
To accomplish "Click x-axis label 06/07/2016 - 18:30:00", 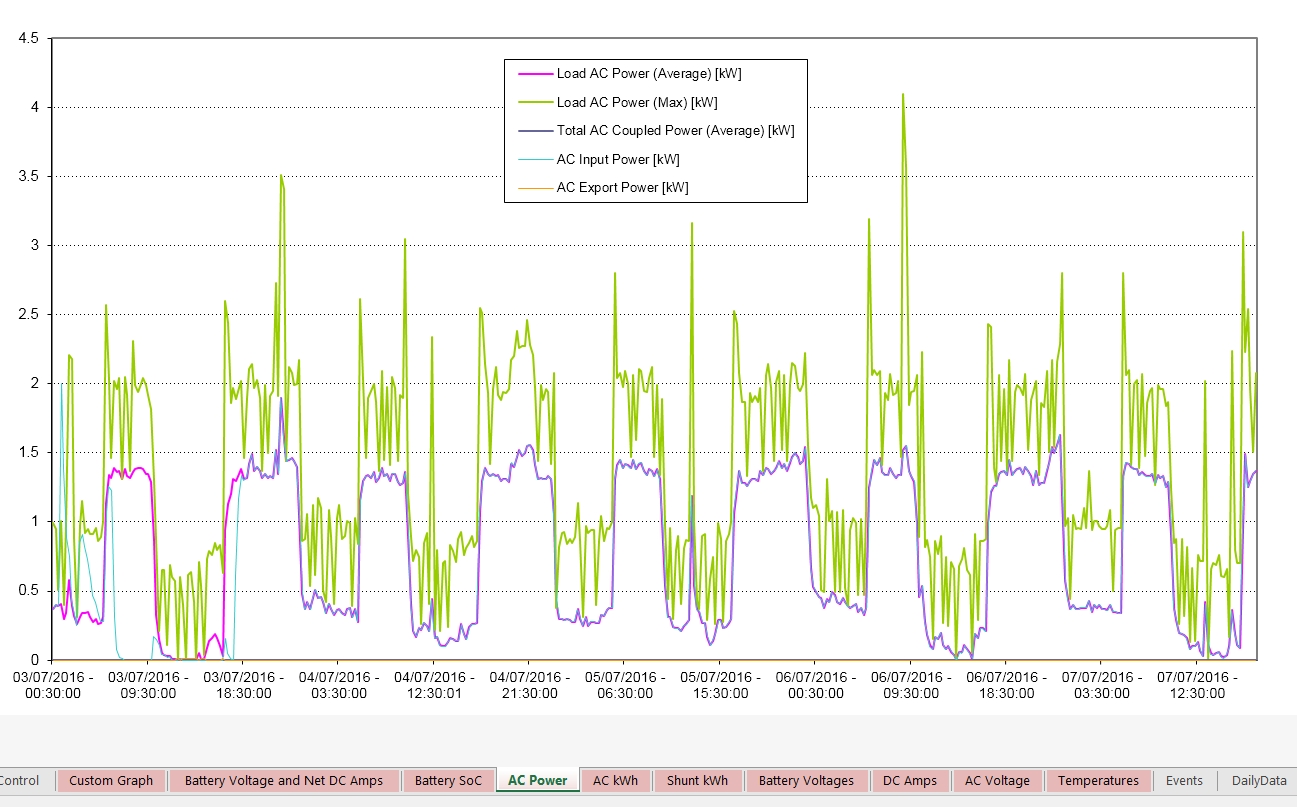I will [x=1006, y=685].
